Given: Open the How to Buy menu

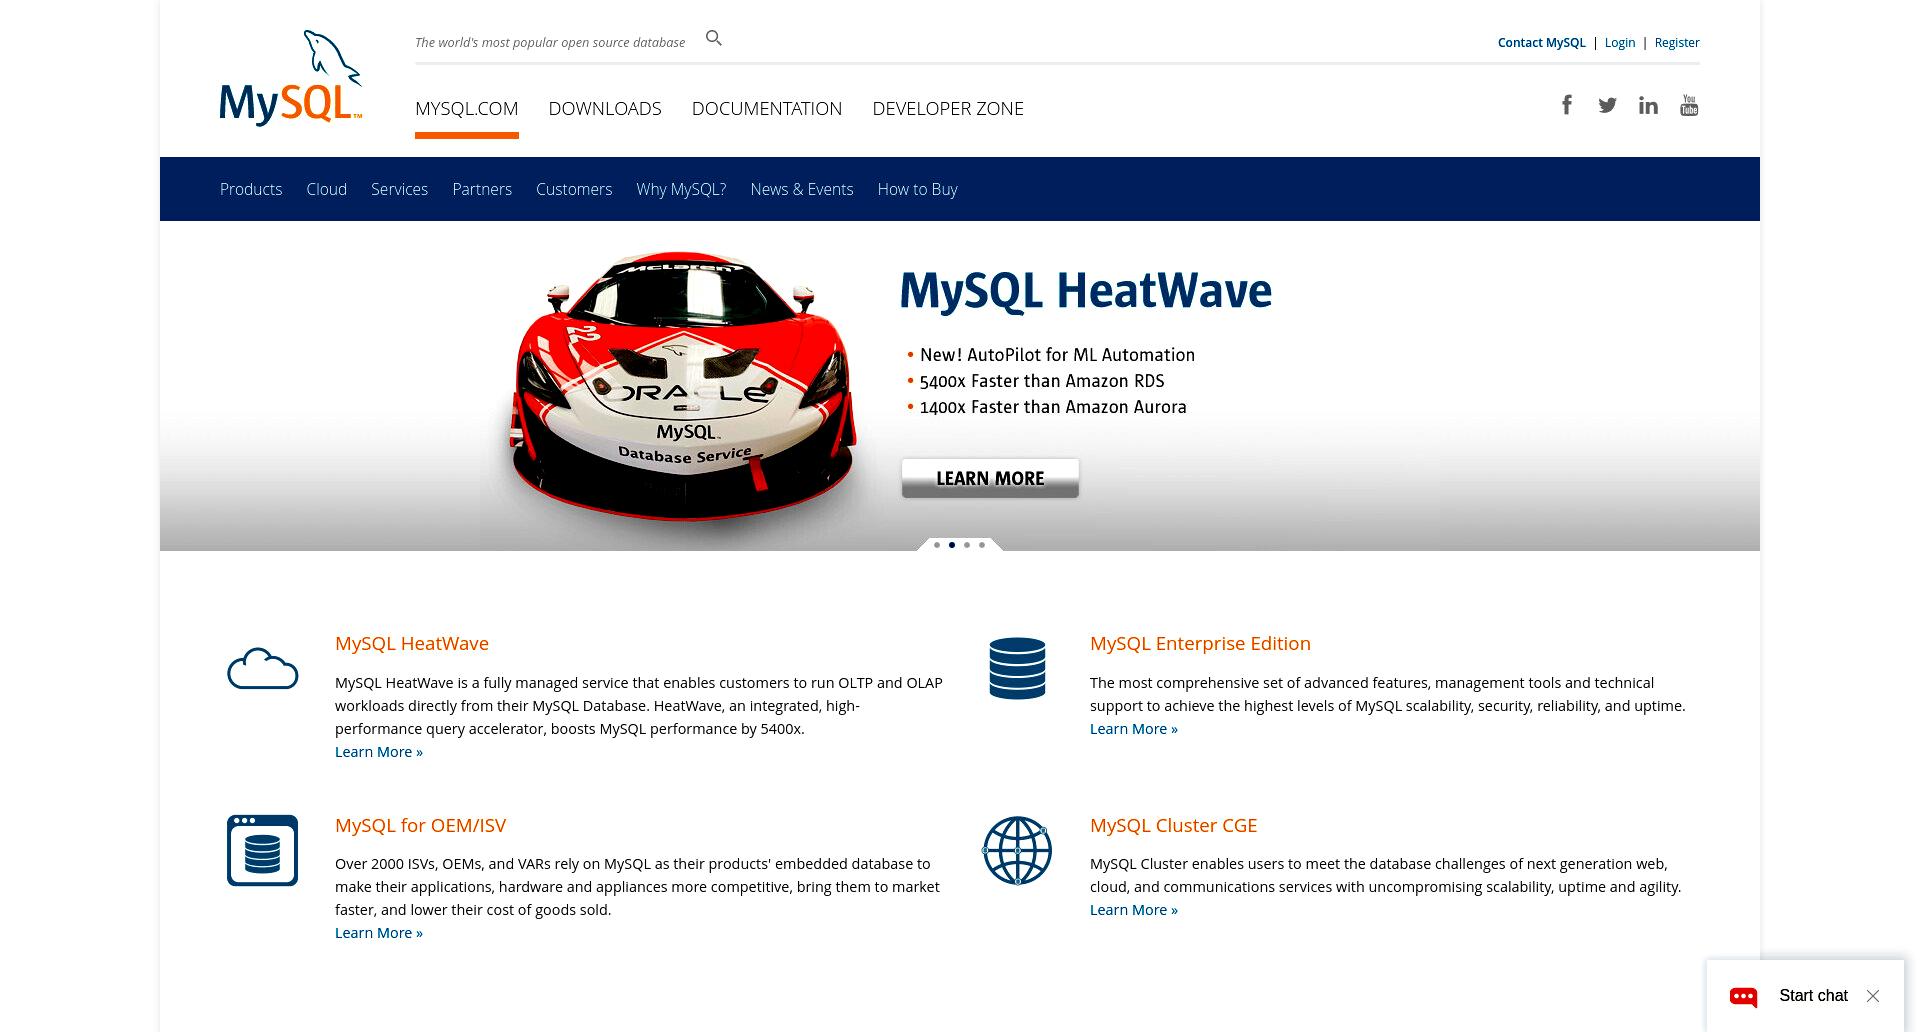Looking at the screenshot, I should [918, 189].
